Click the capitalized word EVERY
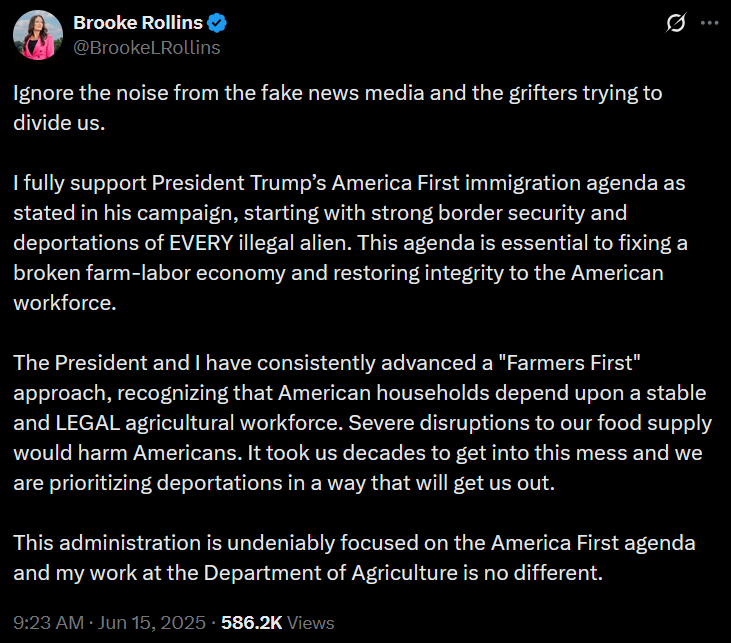731x643 pixels. coord(201,243)
